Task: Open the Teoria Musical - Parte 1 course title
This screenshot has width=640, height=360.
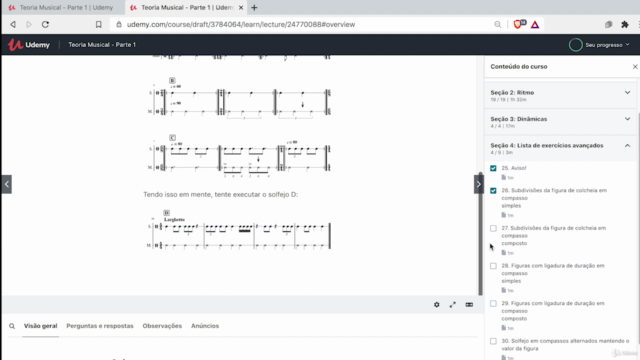Action: (102, 44)
